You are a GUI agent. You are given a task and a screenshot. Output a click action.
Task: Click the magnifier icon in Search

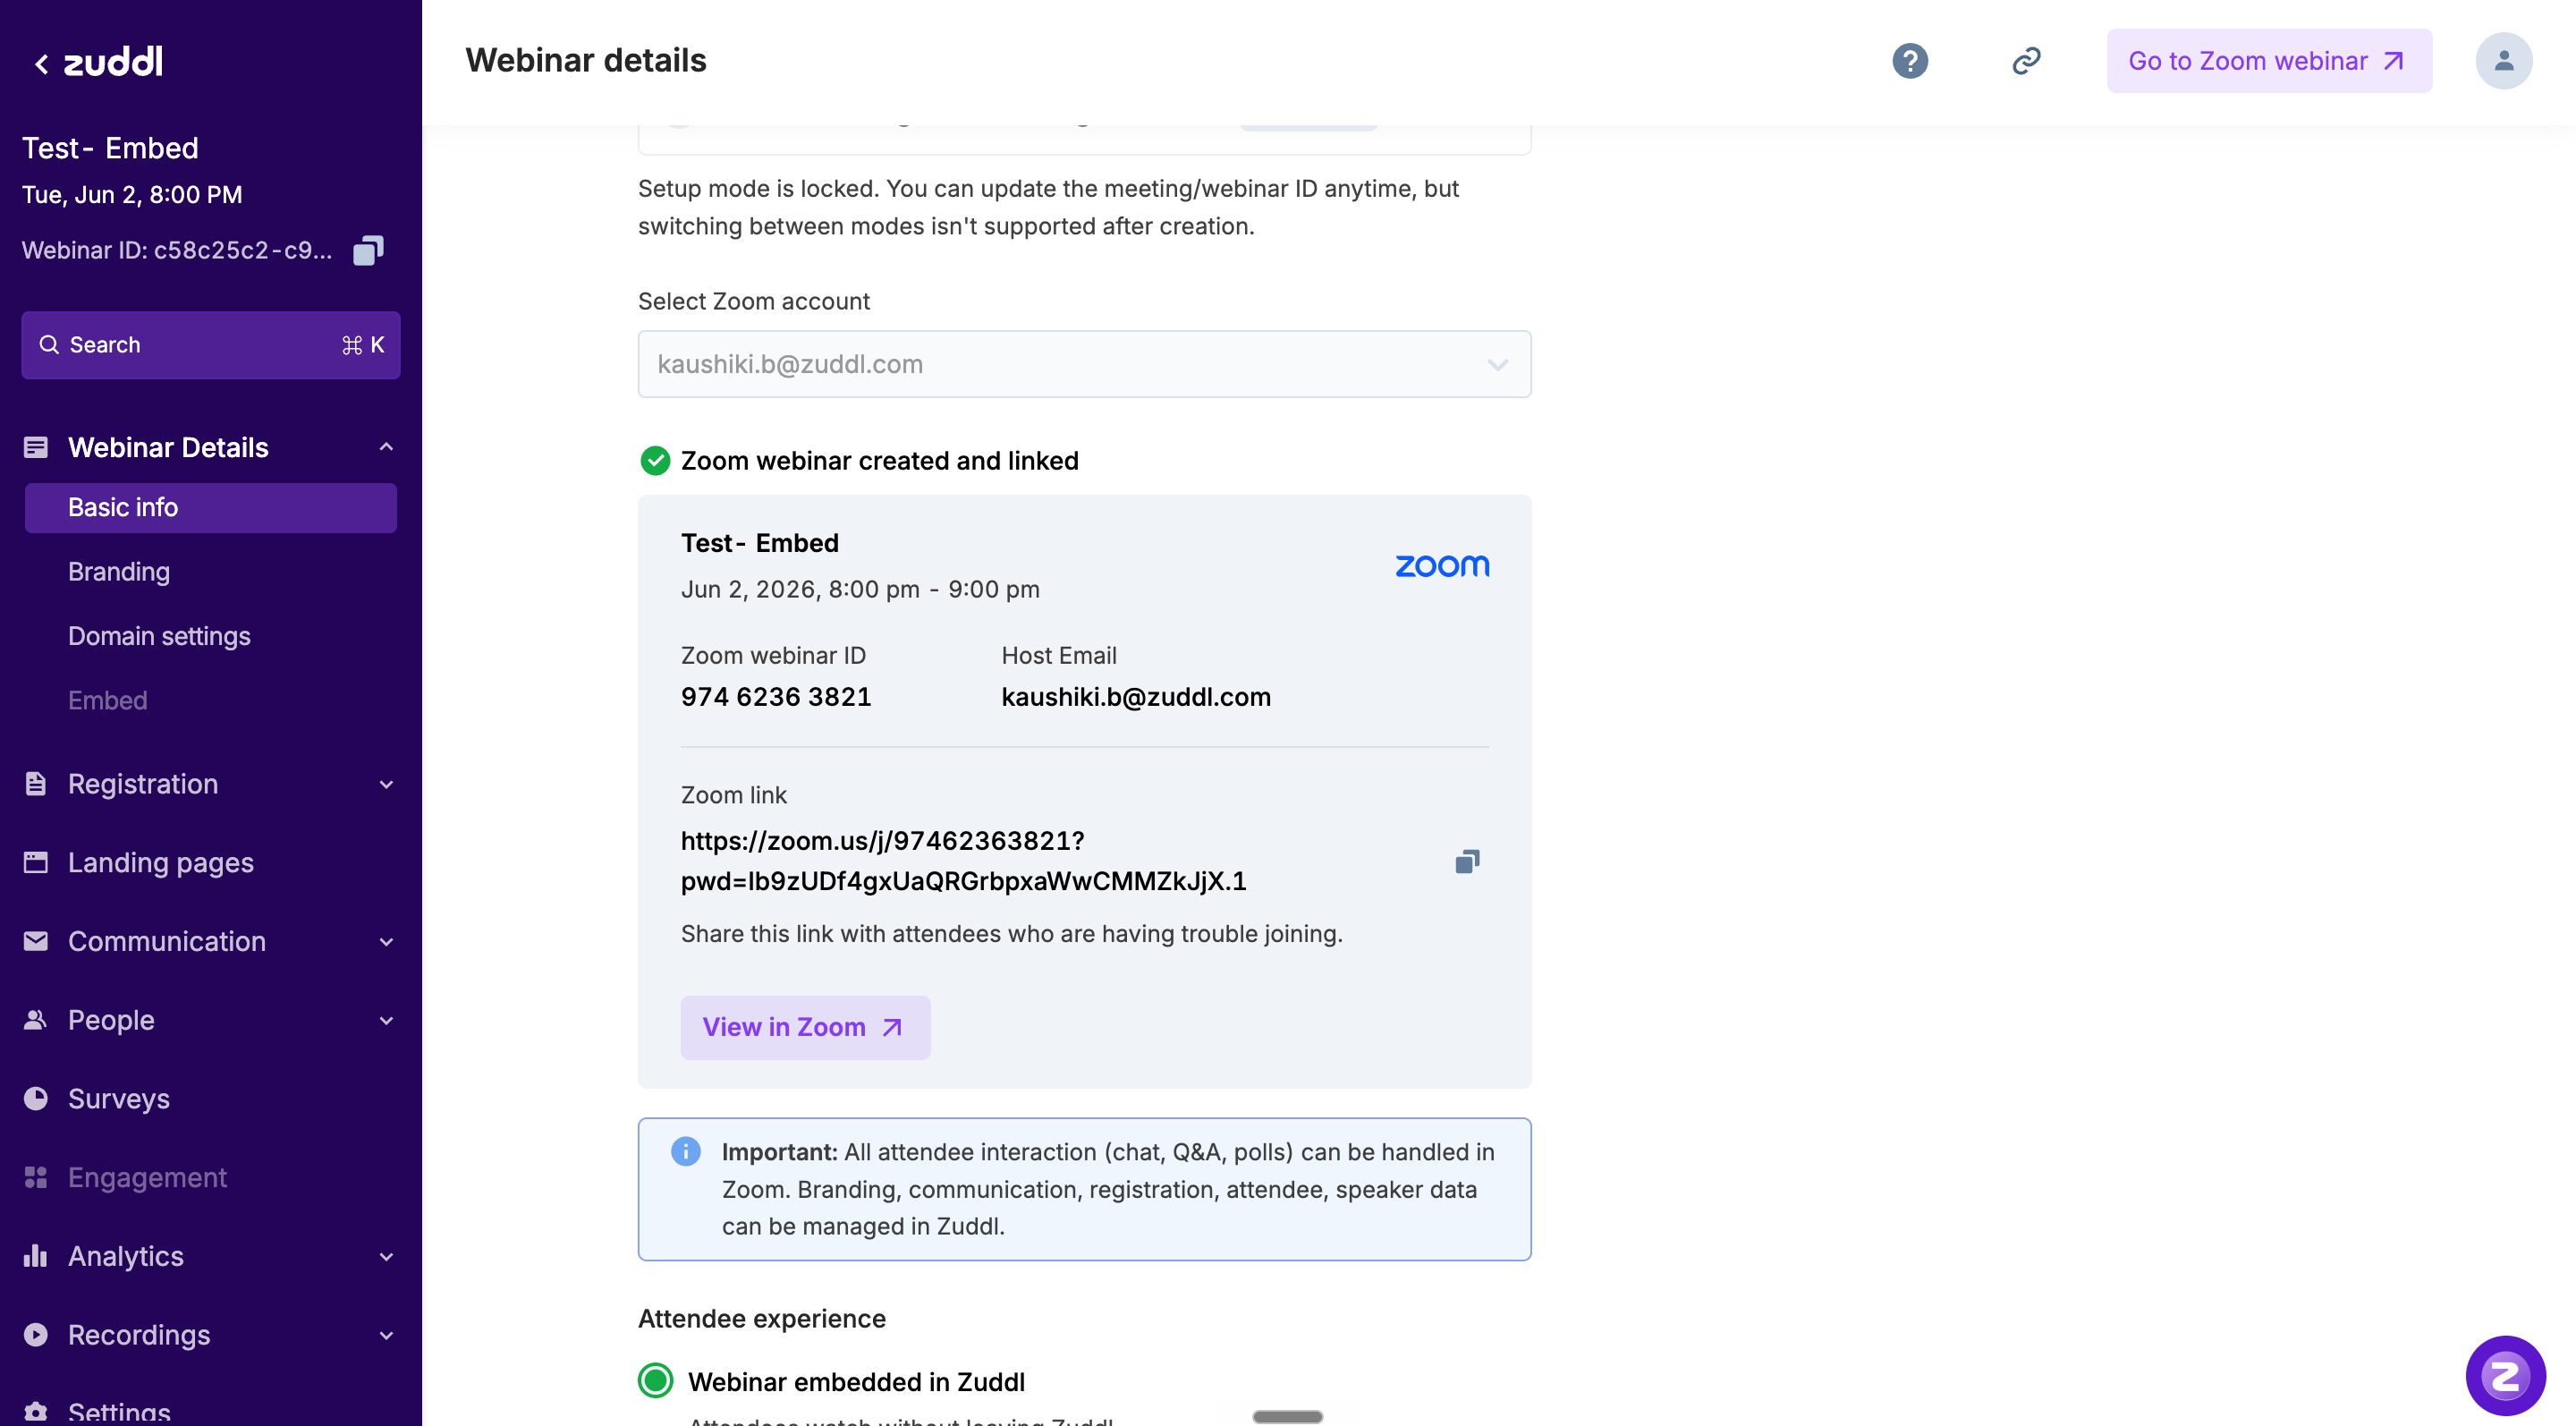[x=48, y=345]
